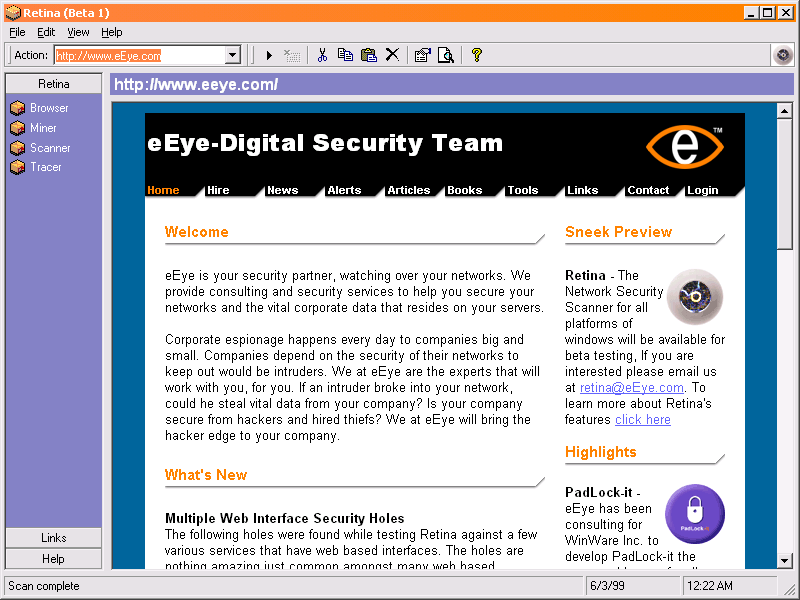Click the Copy icon in toolbar
Image resolution: width=800 pixels, height=600 pixels.
345,55
